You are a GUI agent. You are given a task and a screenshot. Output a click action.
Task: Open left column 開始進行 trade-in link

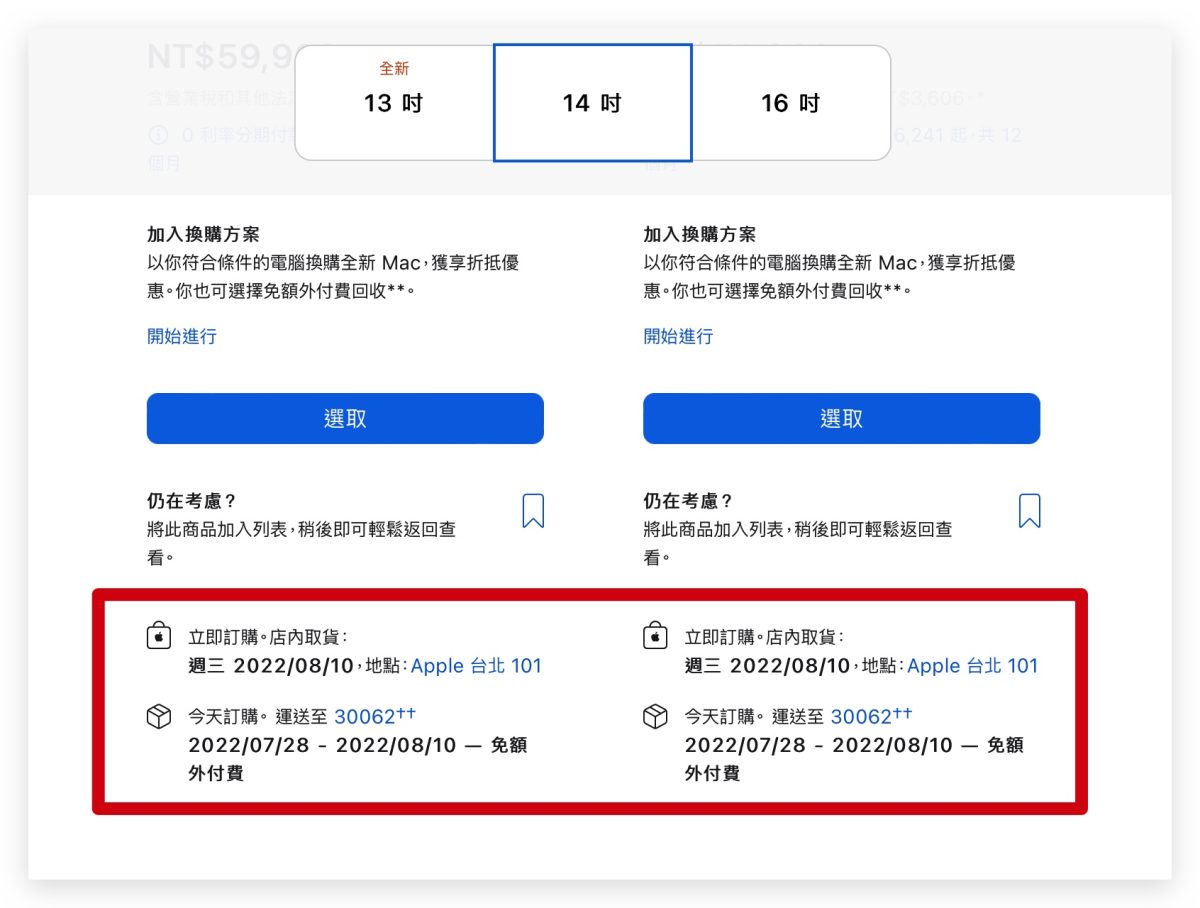pos(182,336)
